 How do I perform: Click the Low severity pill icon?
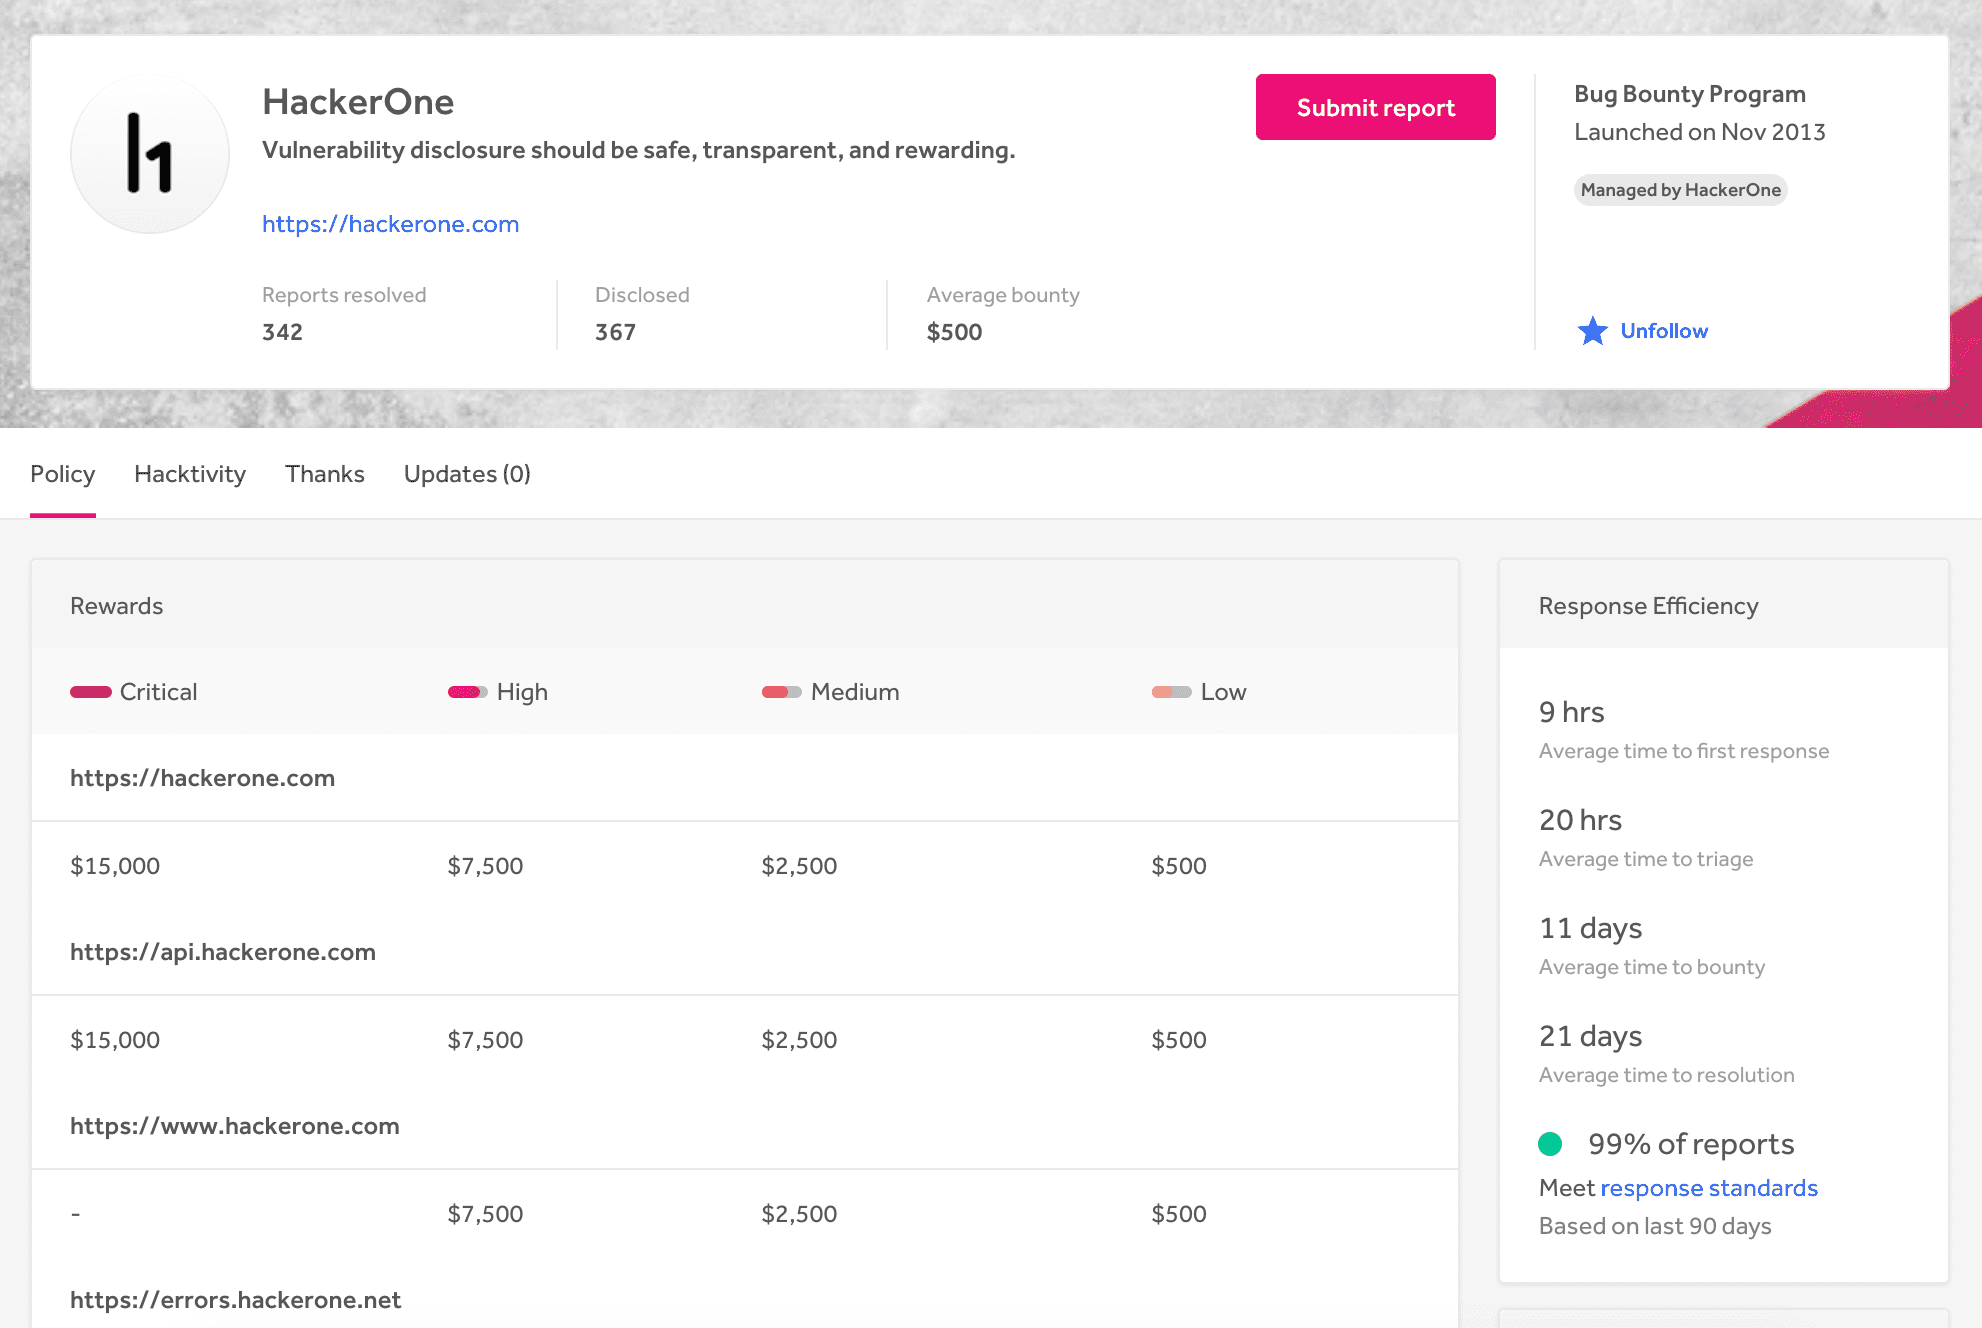[1171, 692]
